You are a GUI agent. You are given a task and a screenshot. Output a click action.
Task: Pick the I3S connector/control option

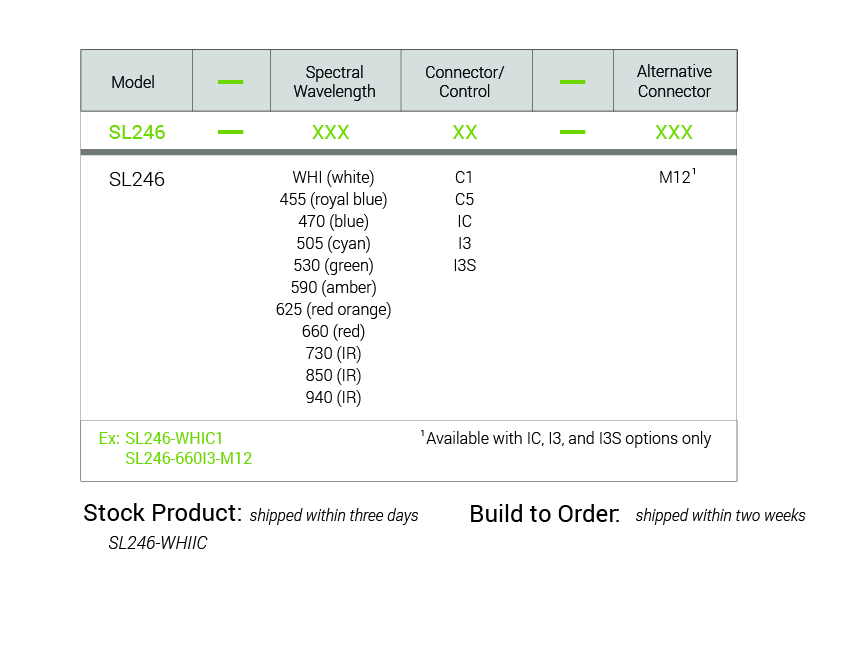(464, 266)
